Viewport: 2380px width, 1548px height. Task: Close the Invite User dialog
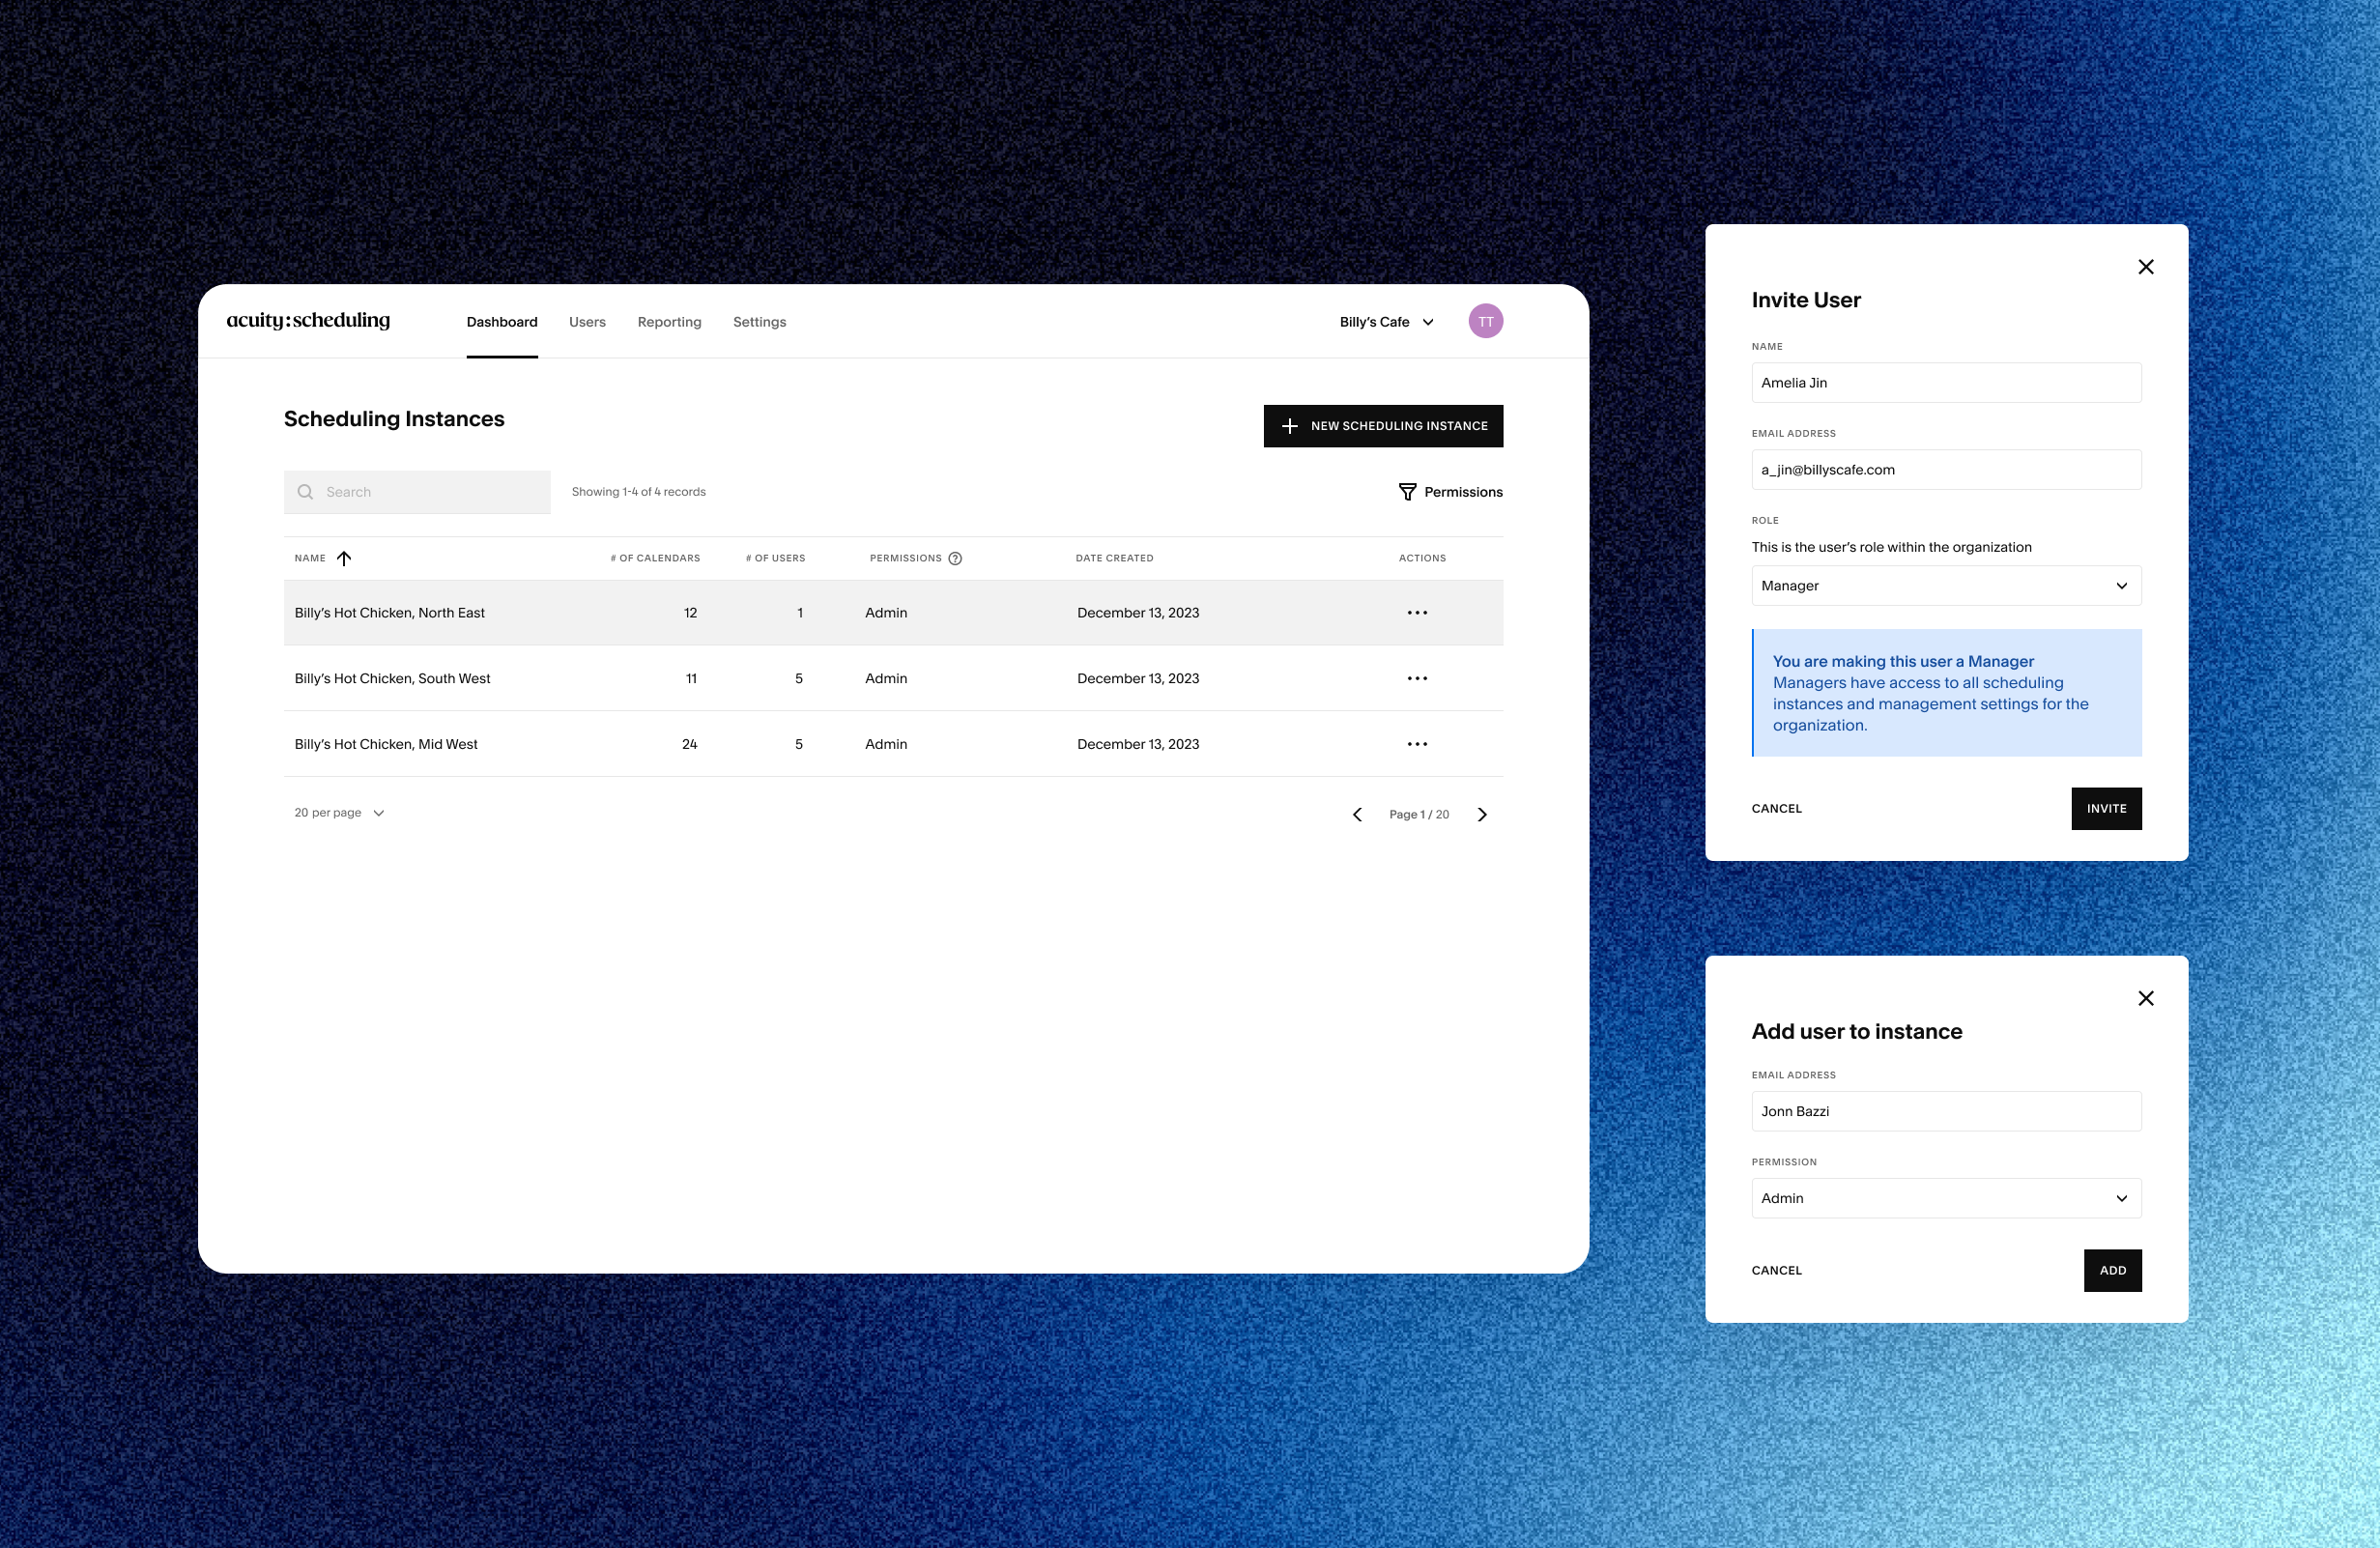pyautogui.click(x=2145, y=266)
